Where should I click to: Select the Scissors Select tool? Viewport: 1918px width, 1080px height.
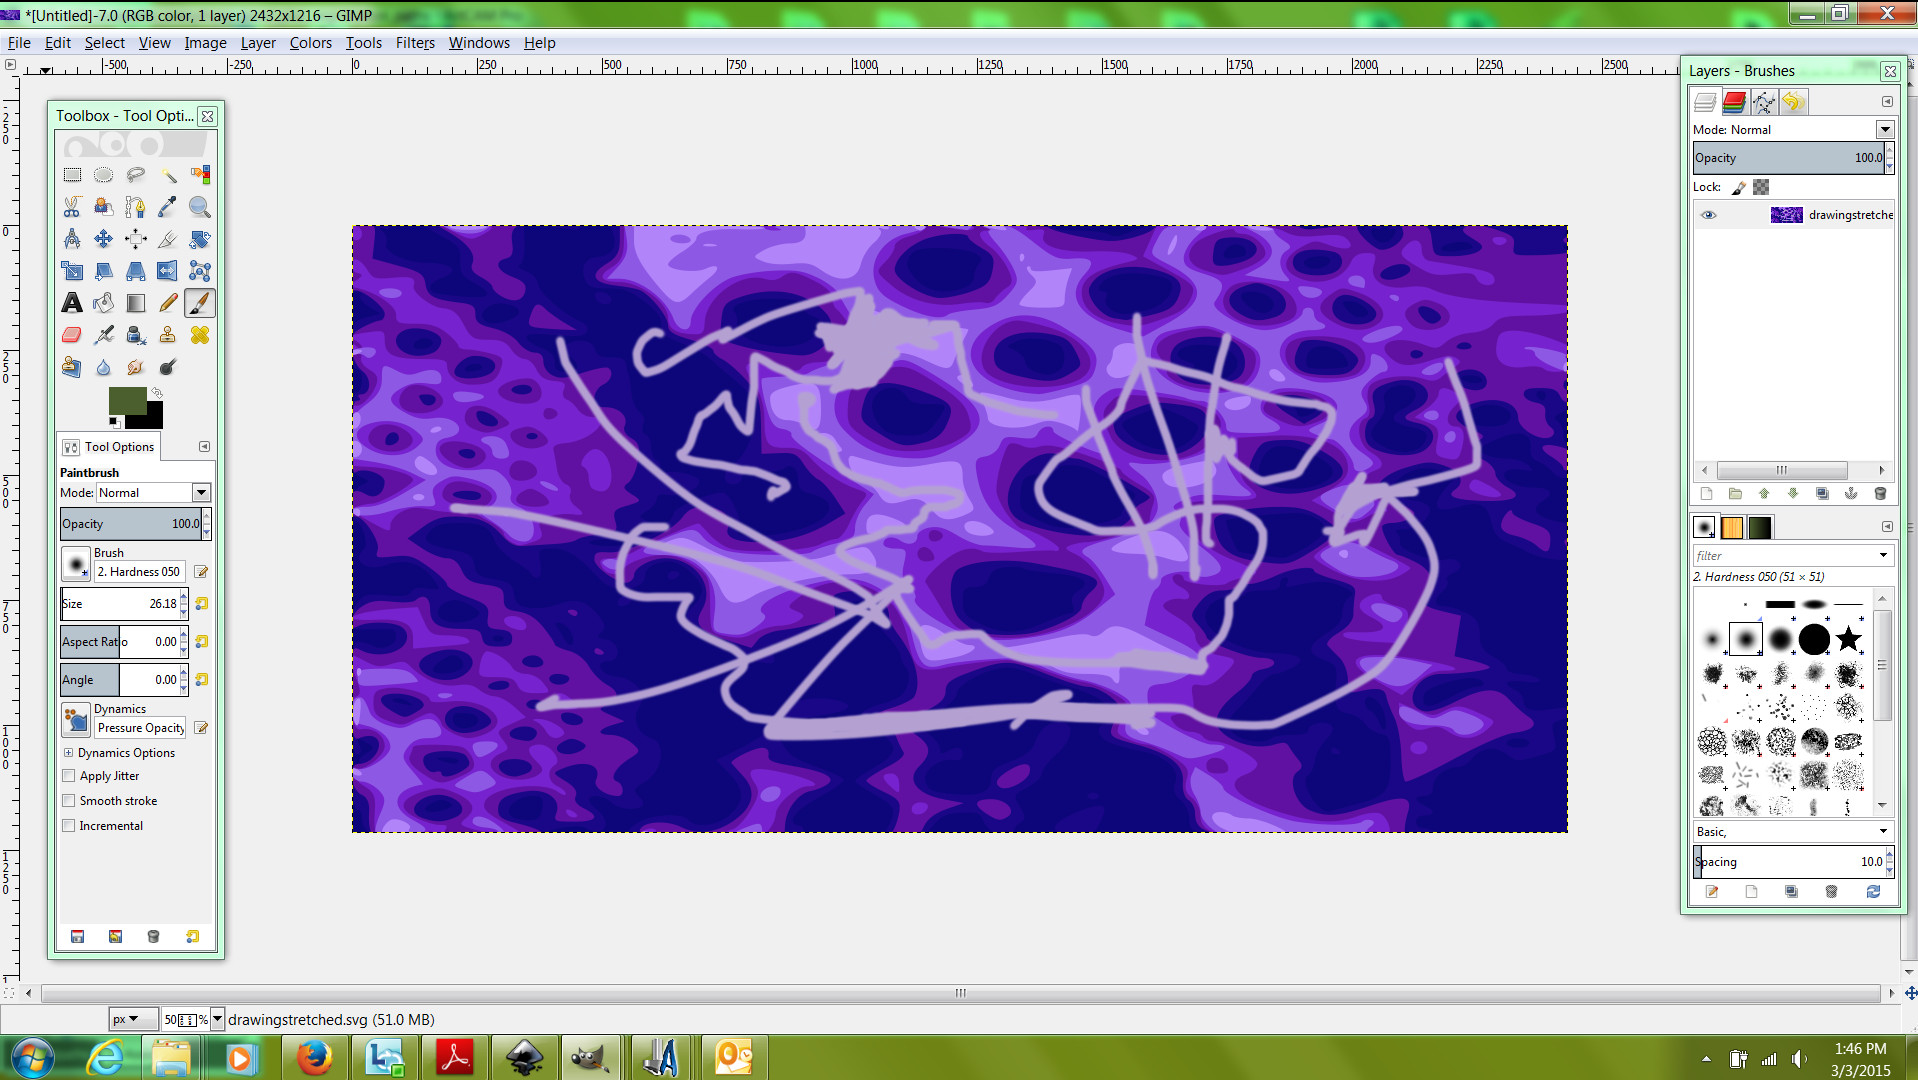[72, 207]
